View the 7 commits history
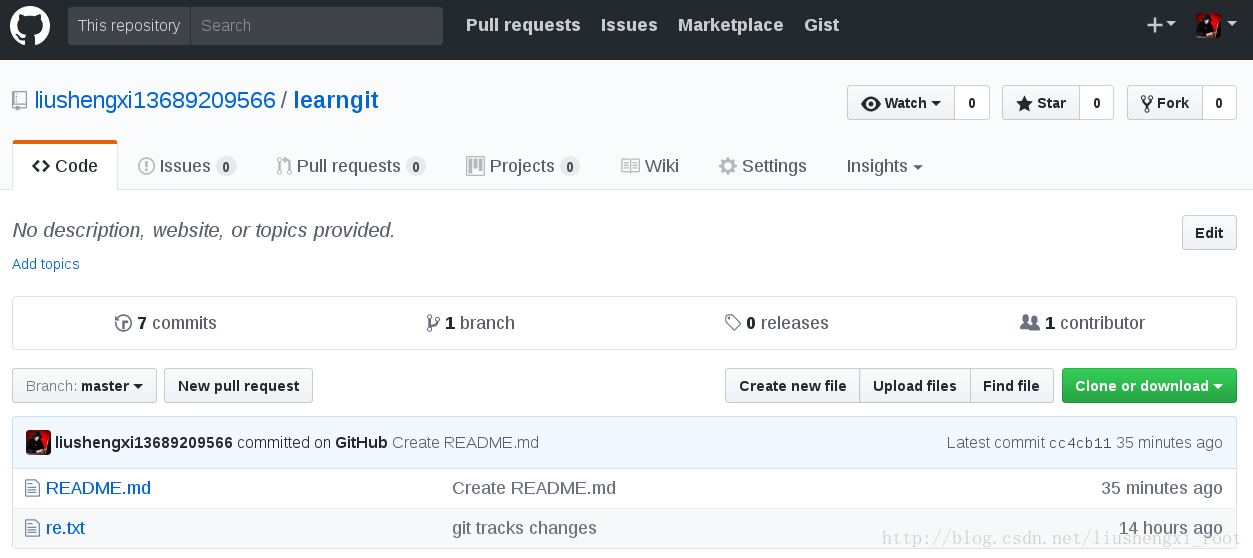 pyautogui.click(x=166, y=323)
